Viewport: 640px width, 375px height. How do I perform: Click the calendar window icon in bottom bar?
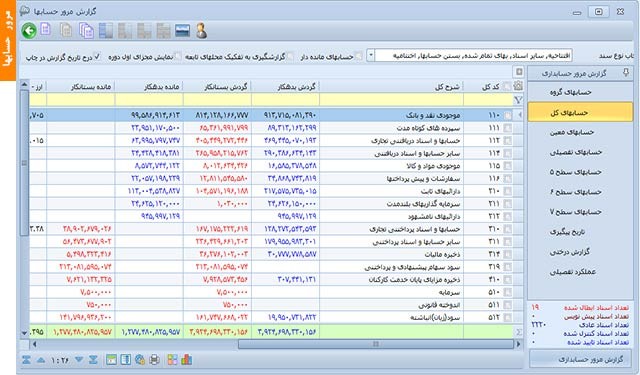click(111, 359)
